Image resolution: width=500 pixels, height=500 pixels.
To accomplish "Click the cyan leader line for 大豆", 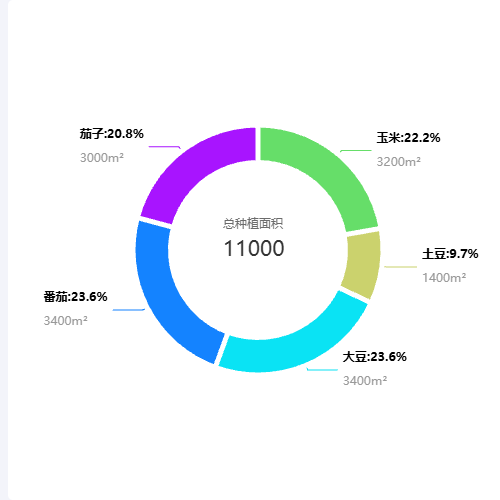I will click(322, 369).
